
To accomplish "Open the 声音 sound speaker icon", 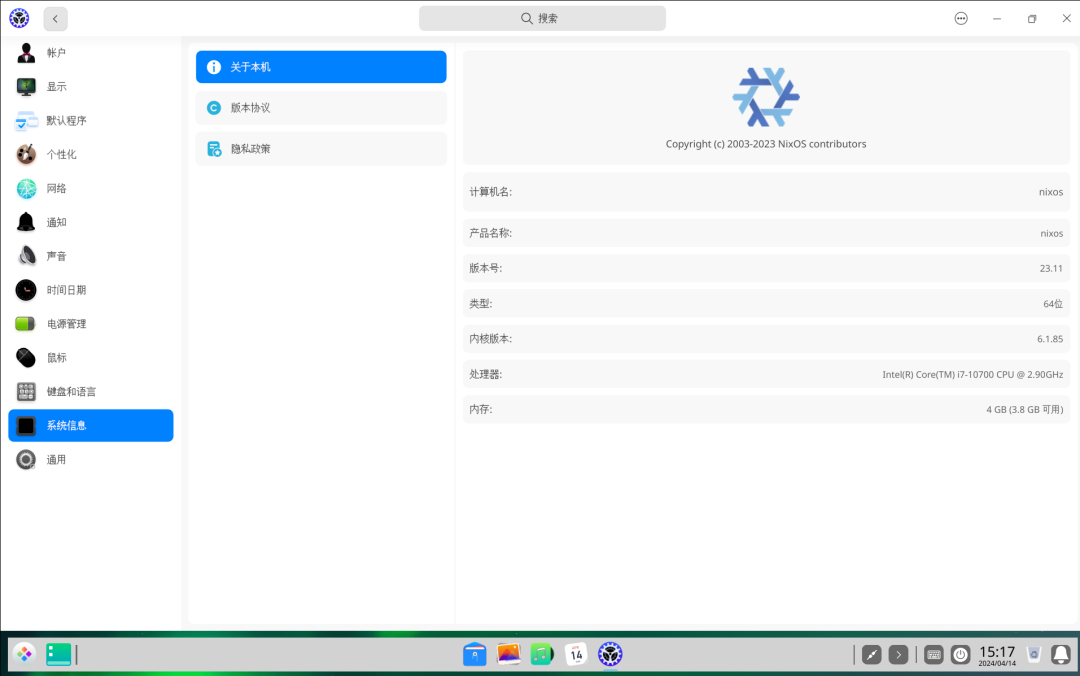I will point(26,256).
